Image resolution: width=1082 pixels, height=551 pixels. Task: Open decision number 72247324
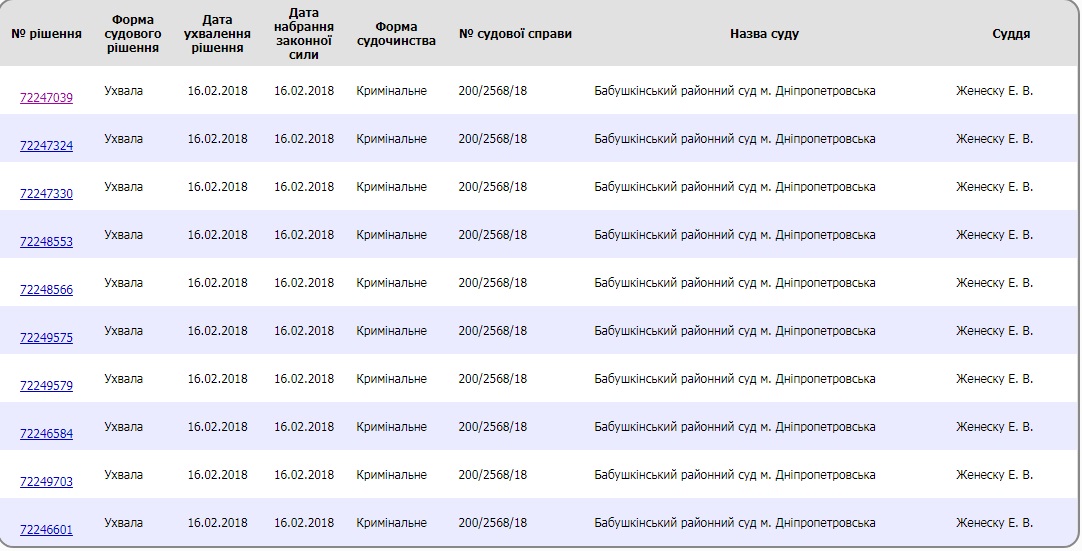pos(46,146)
